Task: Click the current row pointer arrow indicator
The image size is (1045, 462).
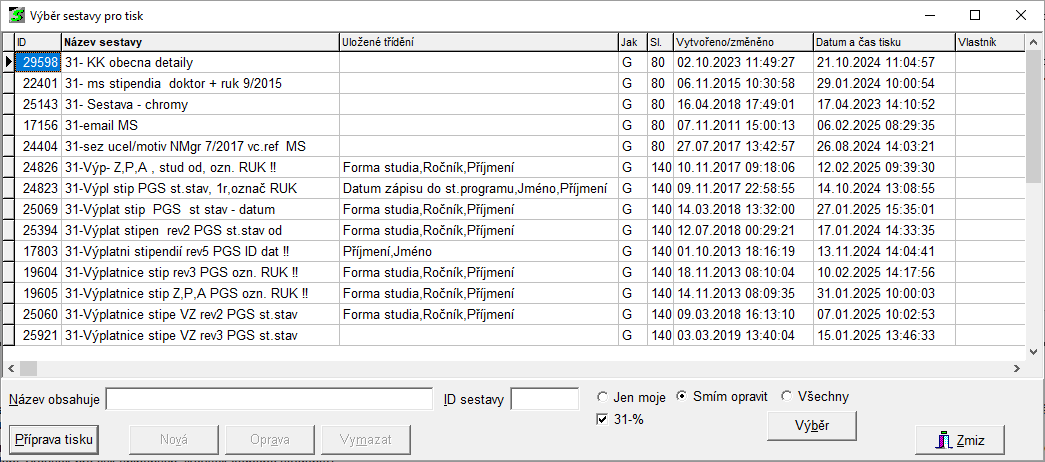Action: [x=9, y=62]
